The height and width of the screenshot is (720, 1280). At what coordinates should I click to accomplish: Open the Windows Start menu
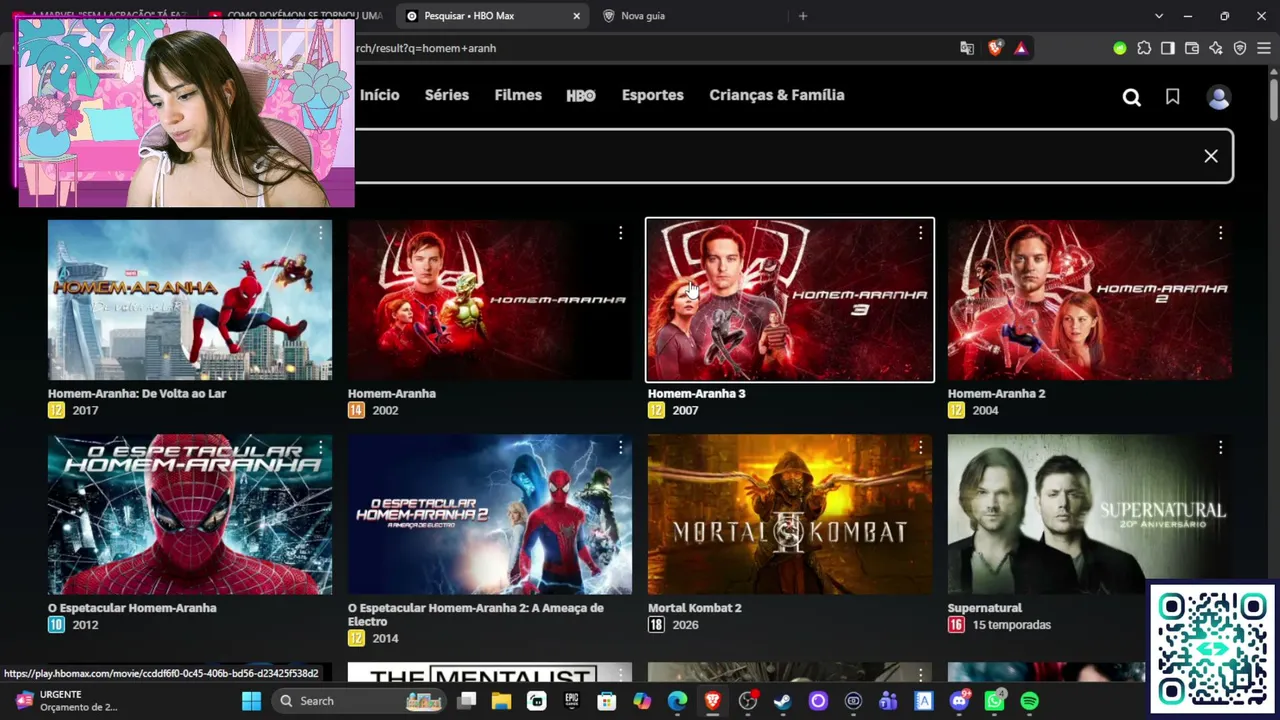click(x=251, y=701)
